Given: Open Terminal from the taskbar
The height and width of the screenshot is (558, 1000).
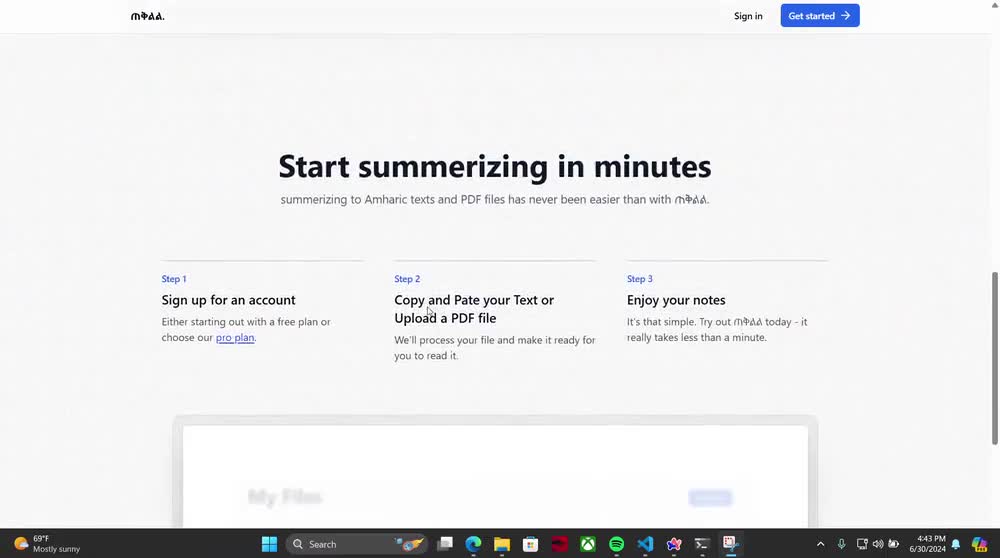Looking at the screenshot, I should coord(702,544).
